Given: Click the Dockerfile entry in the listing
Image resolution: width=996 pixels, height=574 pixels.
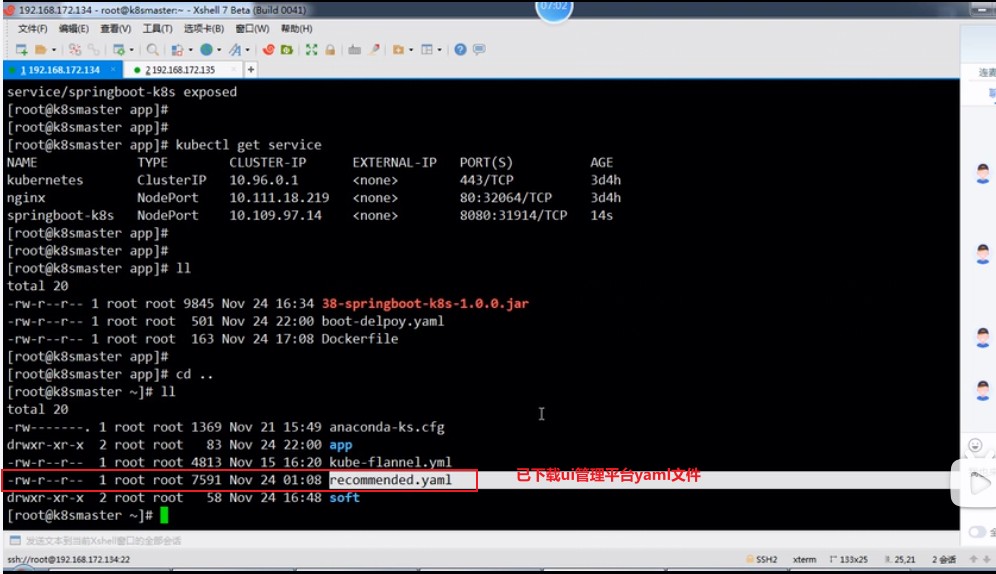Looking at the screenshot, I should [360, 339].
